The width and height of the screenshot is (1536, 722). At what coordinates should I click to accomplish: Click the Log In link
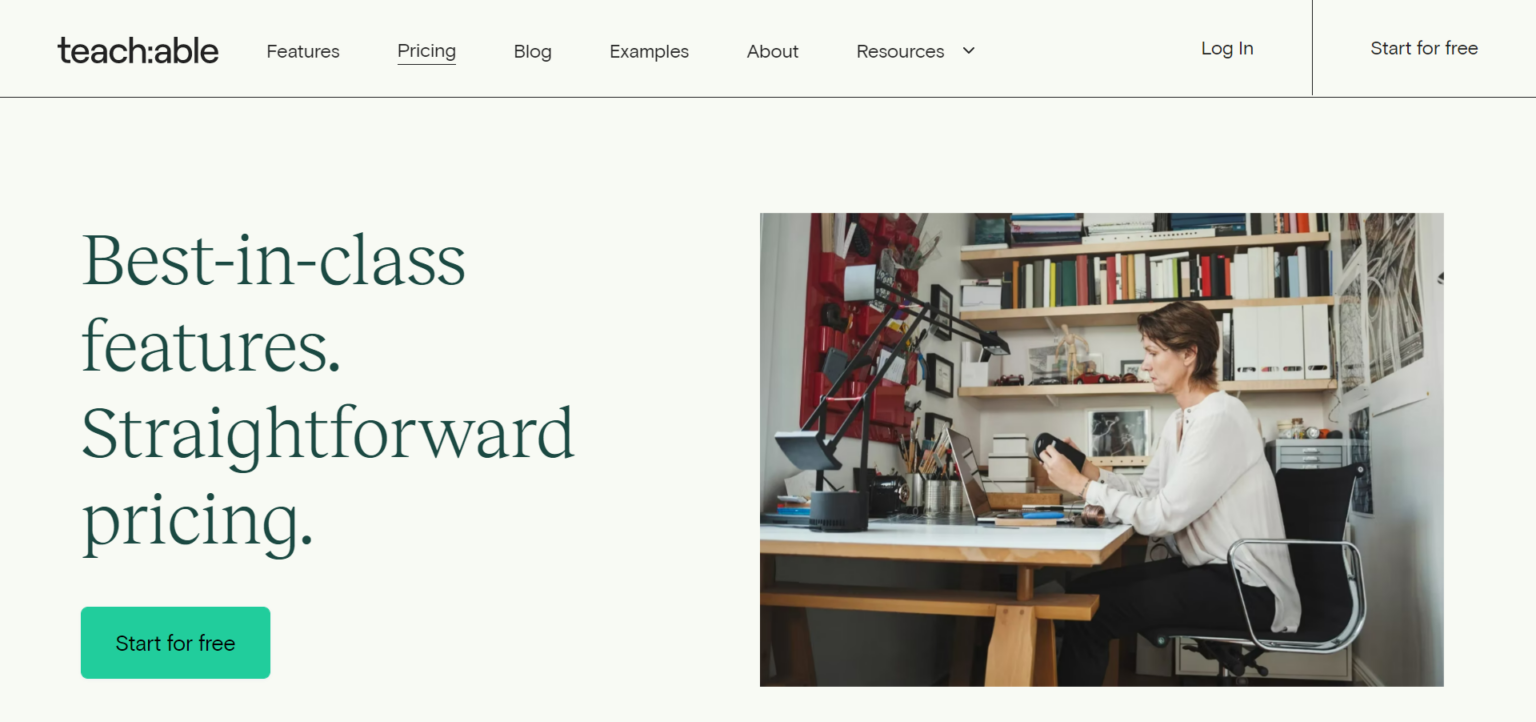[1227, 48]
